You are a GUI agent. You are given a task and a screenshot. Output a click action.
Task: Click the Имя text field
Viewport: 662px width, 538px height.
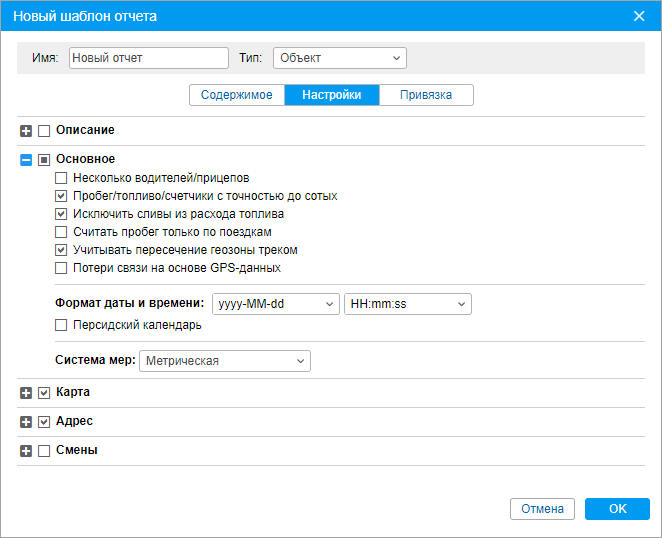149,58
